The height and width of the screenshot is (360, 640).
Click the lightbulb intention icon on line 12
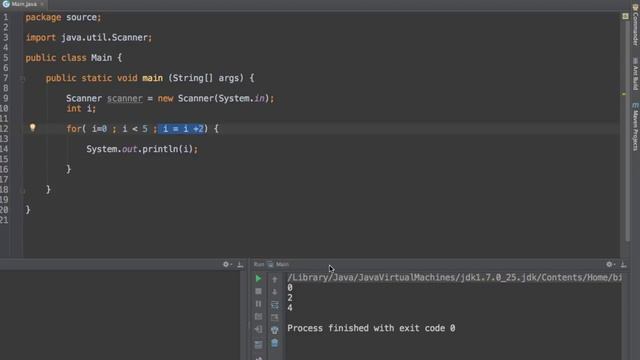(x=33, y=128)
